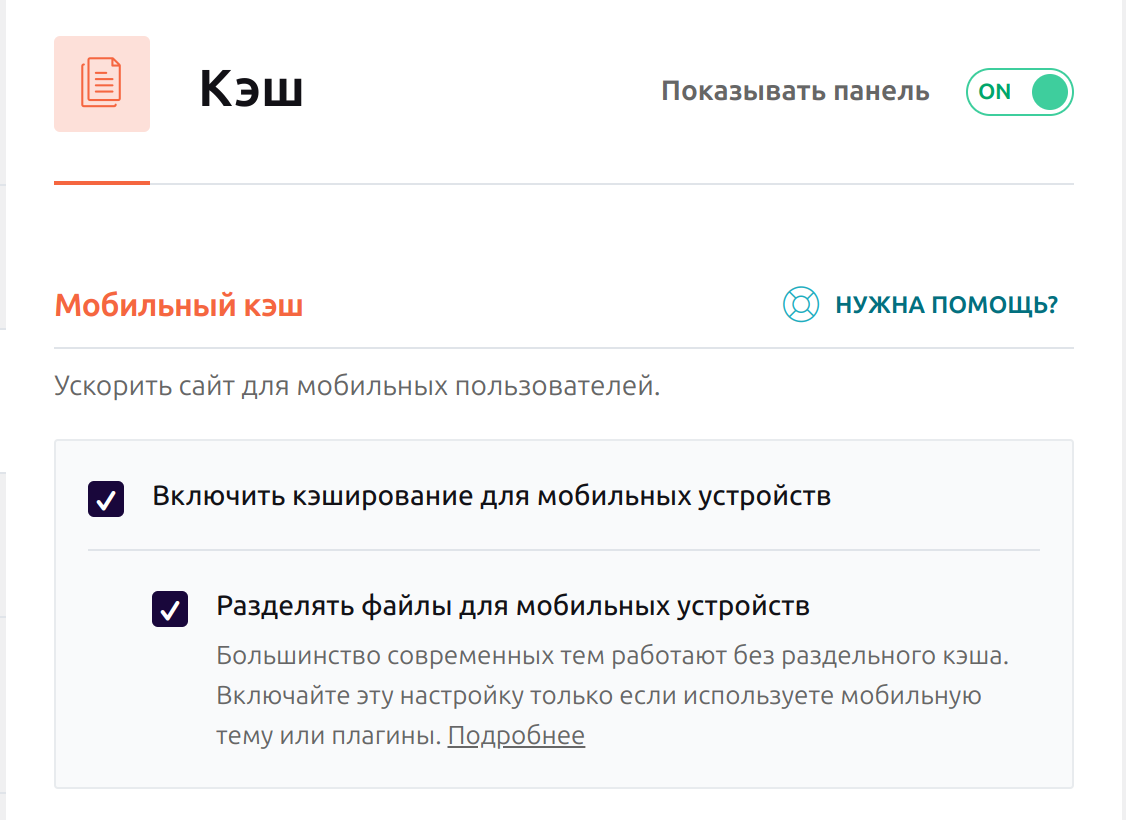Click the empty area right of the Подробнее link
This screenshot has width=1126, height=820.
[x=800, y=737]
